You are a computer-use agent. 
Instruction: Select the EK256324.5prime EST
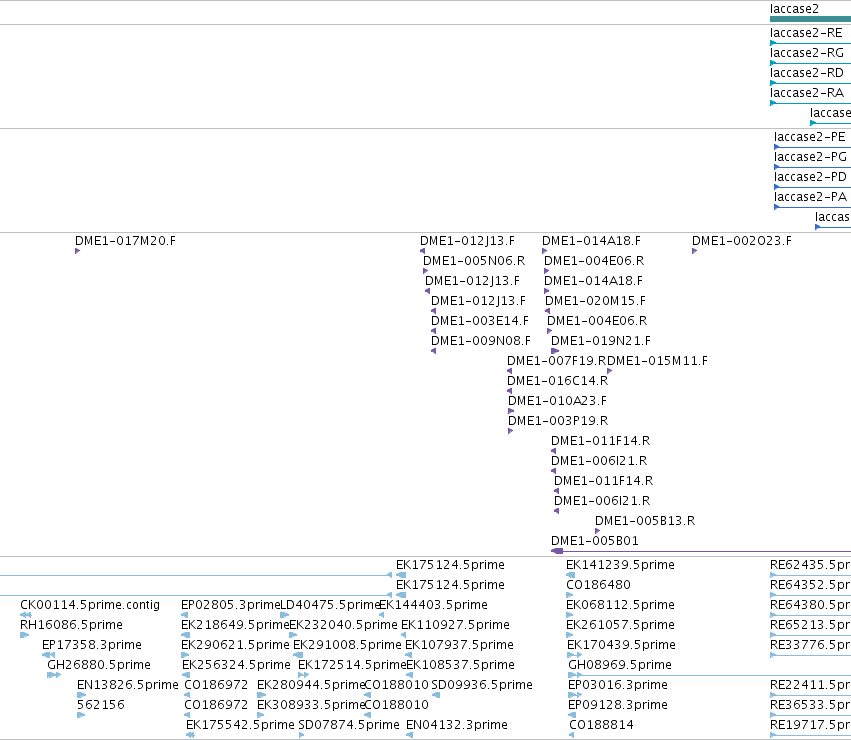(236, 665)
